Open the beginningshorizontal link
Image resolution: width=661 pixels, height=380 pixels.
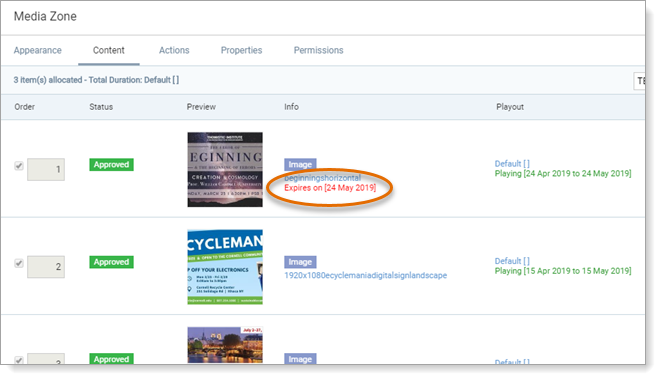click(322, 178)
